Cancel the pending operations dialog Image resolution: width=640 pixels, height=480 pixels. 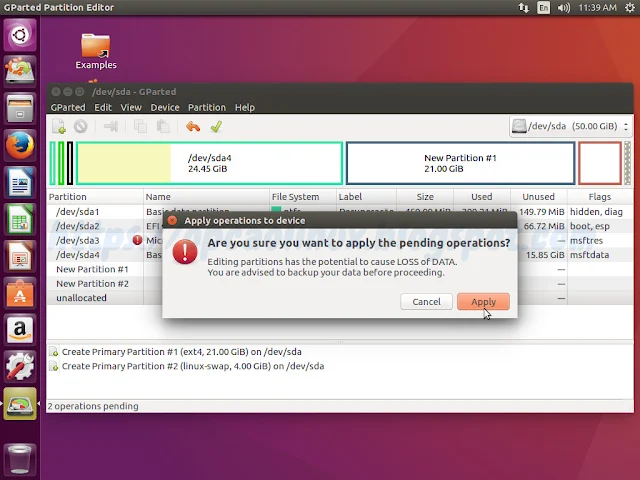[x=426, y=302]
